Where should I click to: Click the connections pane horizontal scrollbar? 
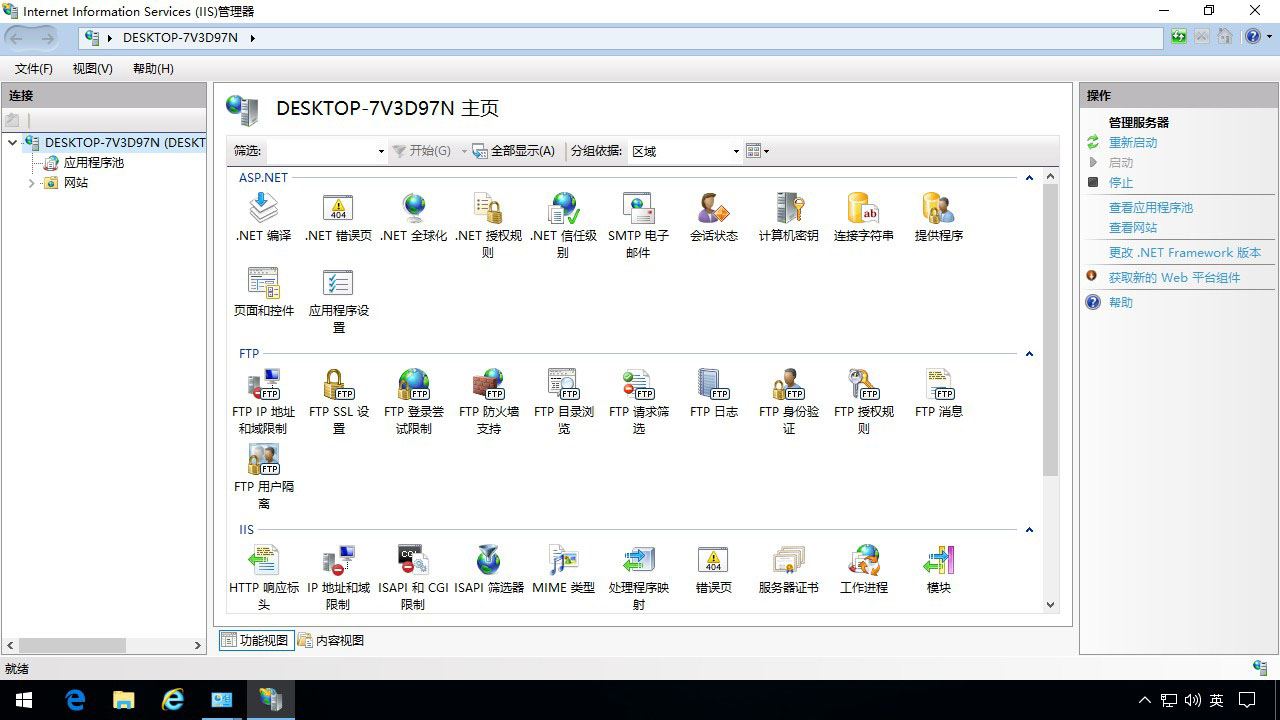pos(71,646)
